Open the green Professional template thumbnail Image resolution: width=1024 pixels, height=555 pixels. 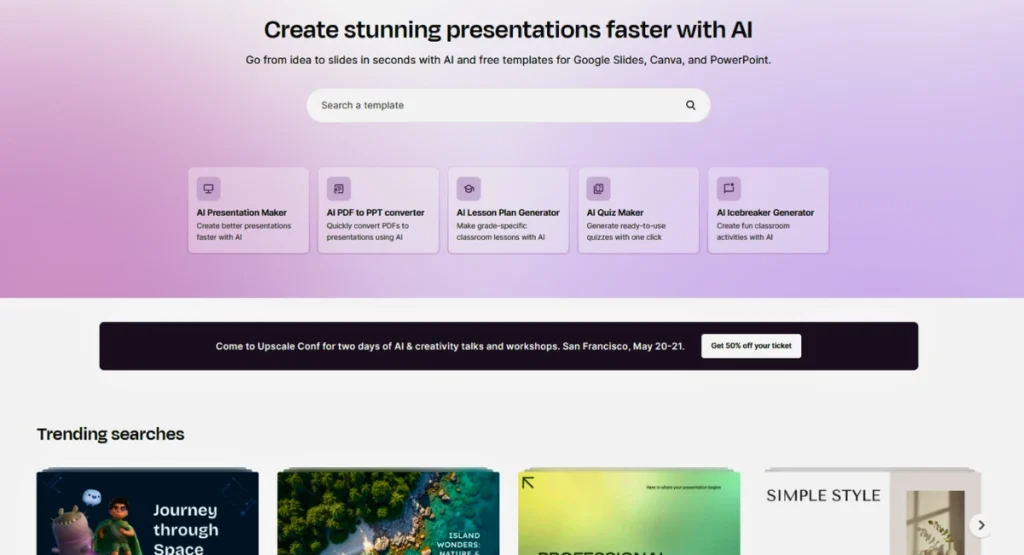click(630, 513)
